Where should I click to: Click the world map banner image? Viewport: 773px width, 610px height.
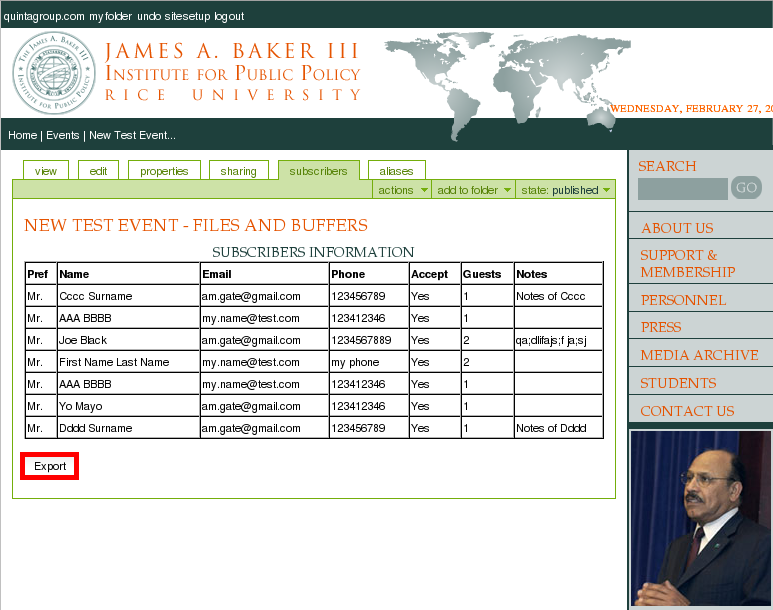point(507,86)
